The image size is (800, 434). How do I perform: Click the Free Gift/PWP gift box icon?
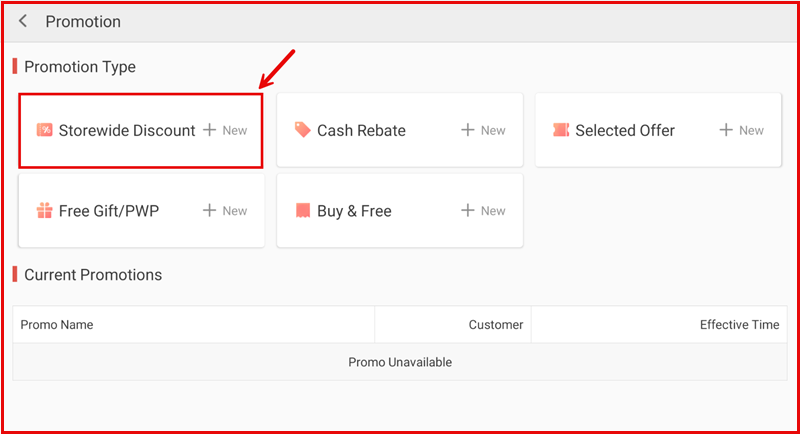[44, 210]
